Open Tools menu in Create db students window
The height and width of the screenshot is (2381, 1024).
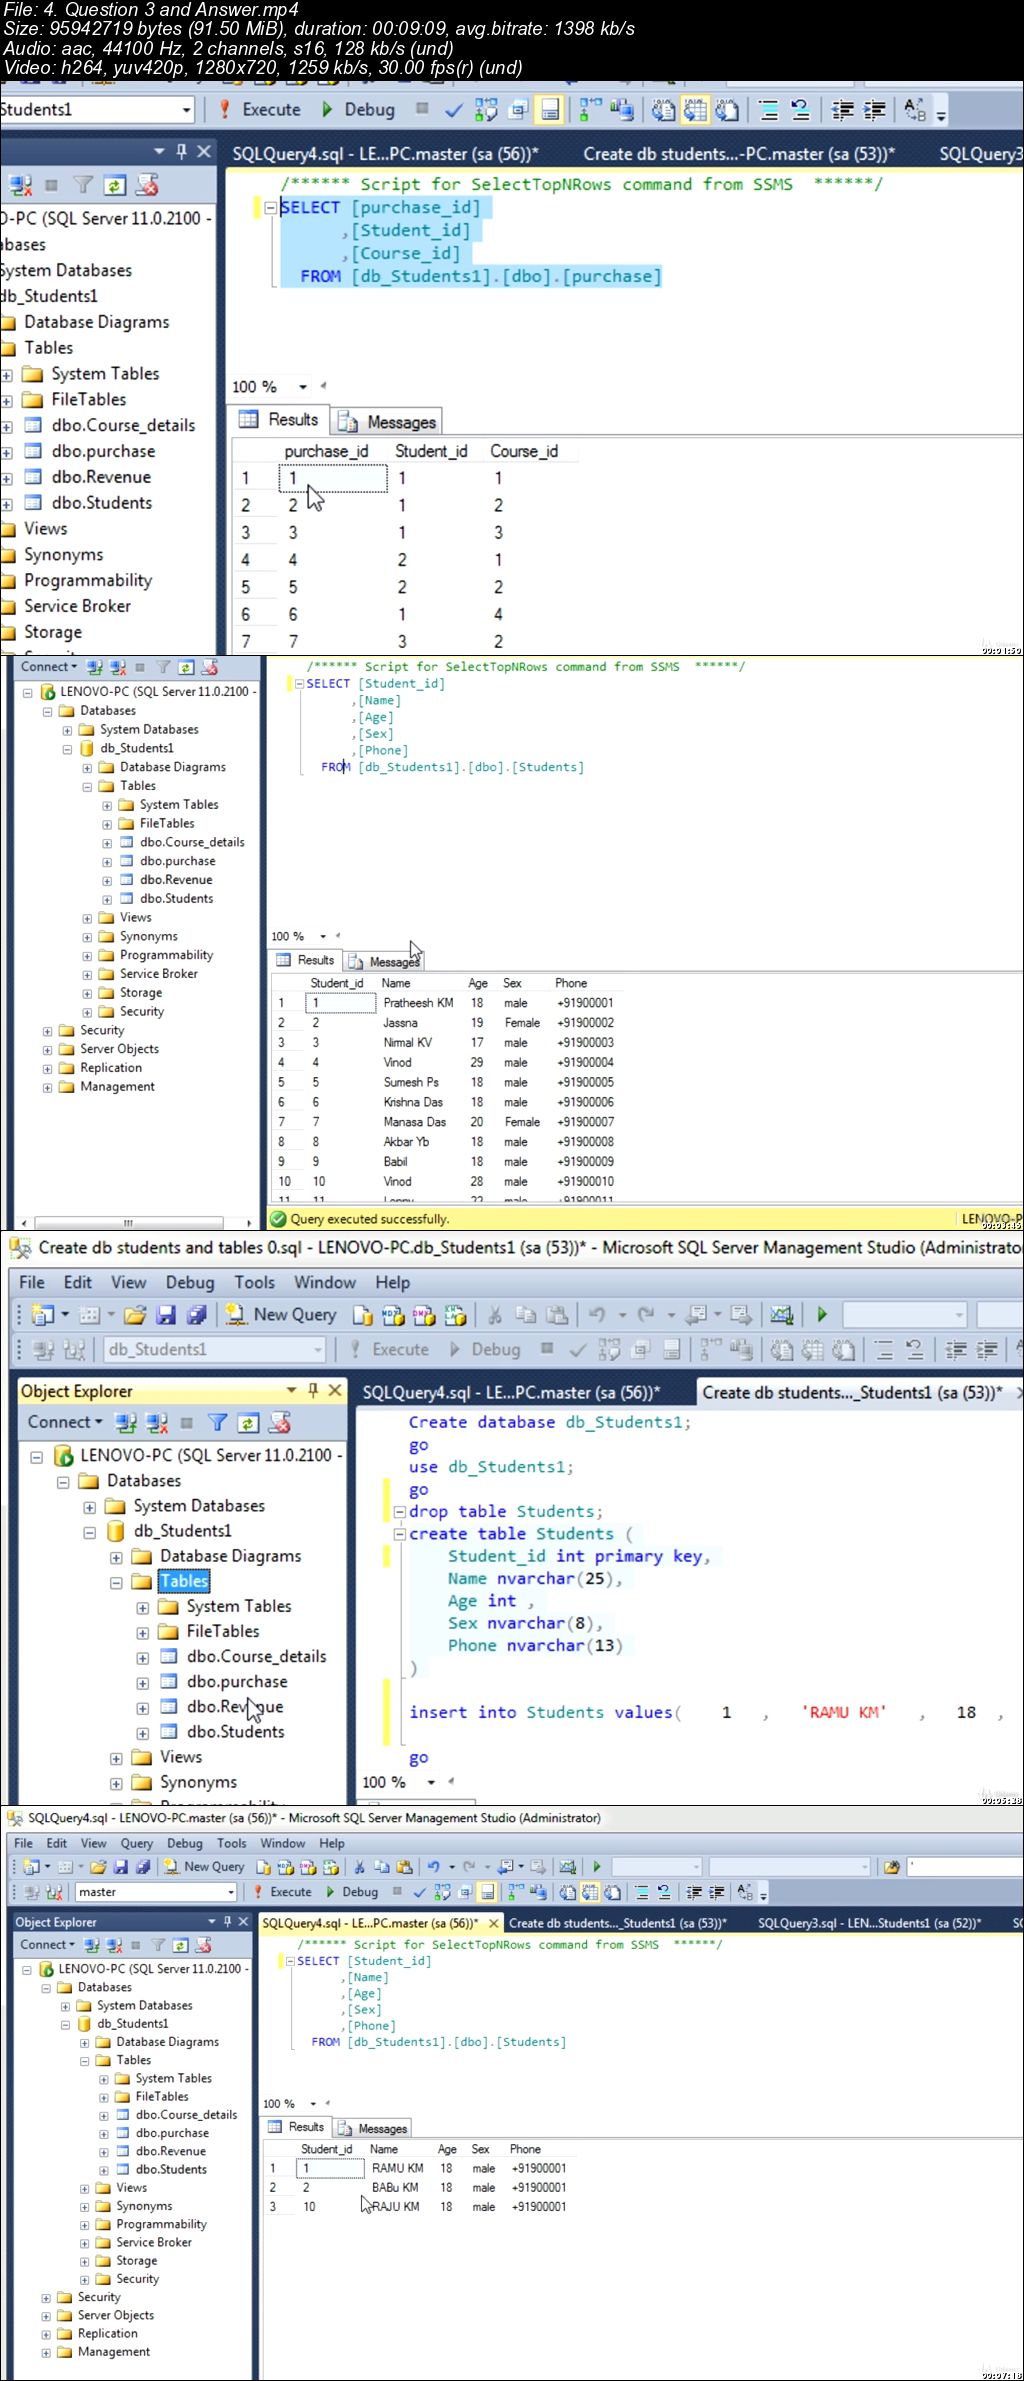click(254, 1283)
